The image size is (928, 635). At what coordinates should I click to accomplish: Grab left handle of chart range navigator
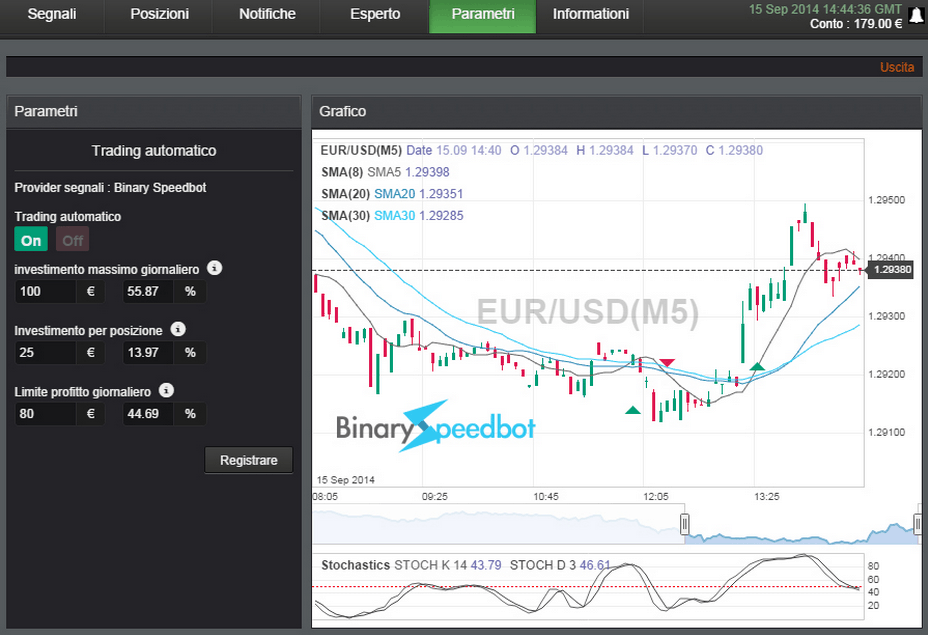(685, 524)
